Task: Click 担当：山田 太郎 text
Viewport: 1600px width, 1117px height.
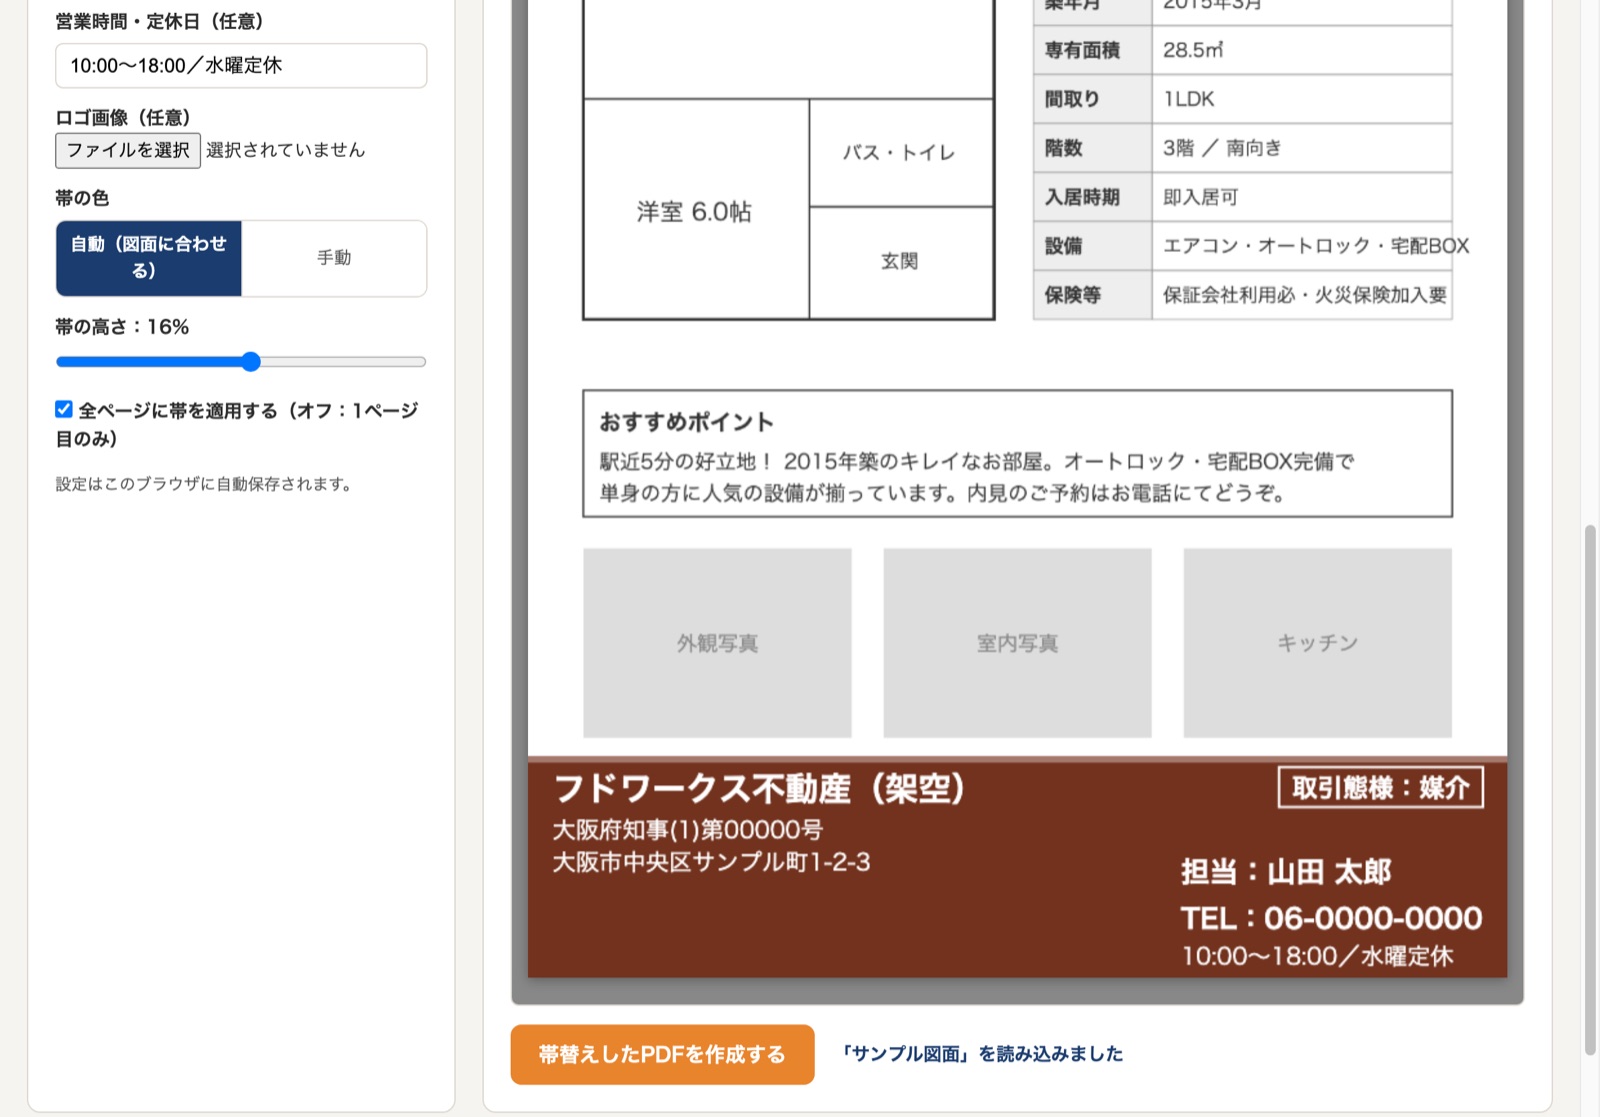Action: pos(1286,872)
